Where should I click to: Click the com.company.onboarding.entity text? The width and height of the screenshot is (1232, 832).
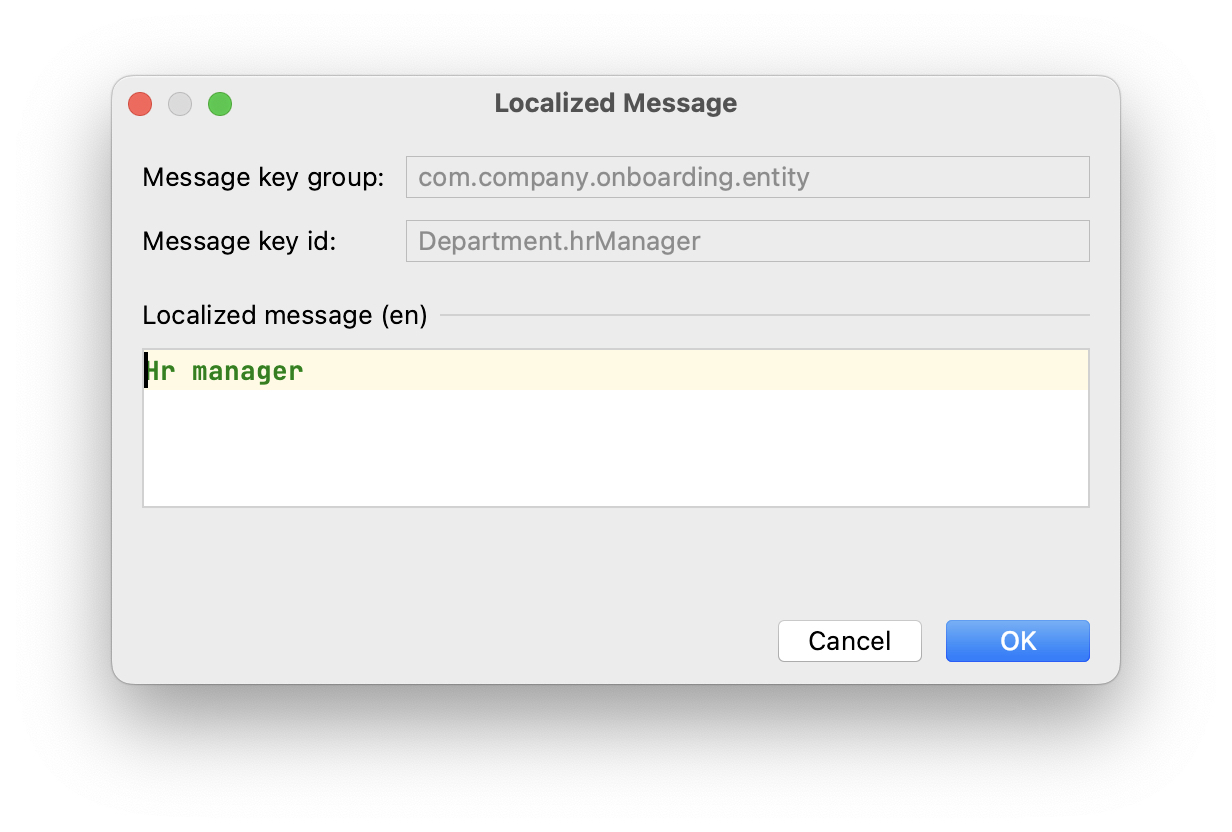pos(613,178)
